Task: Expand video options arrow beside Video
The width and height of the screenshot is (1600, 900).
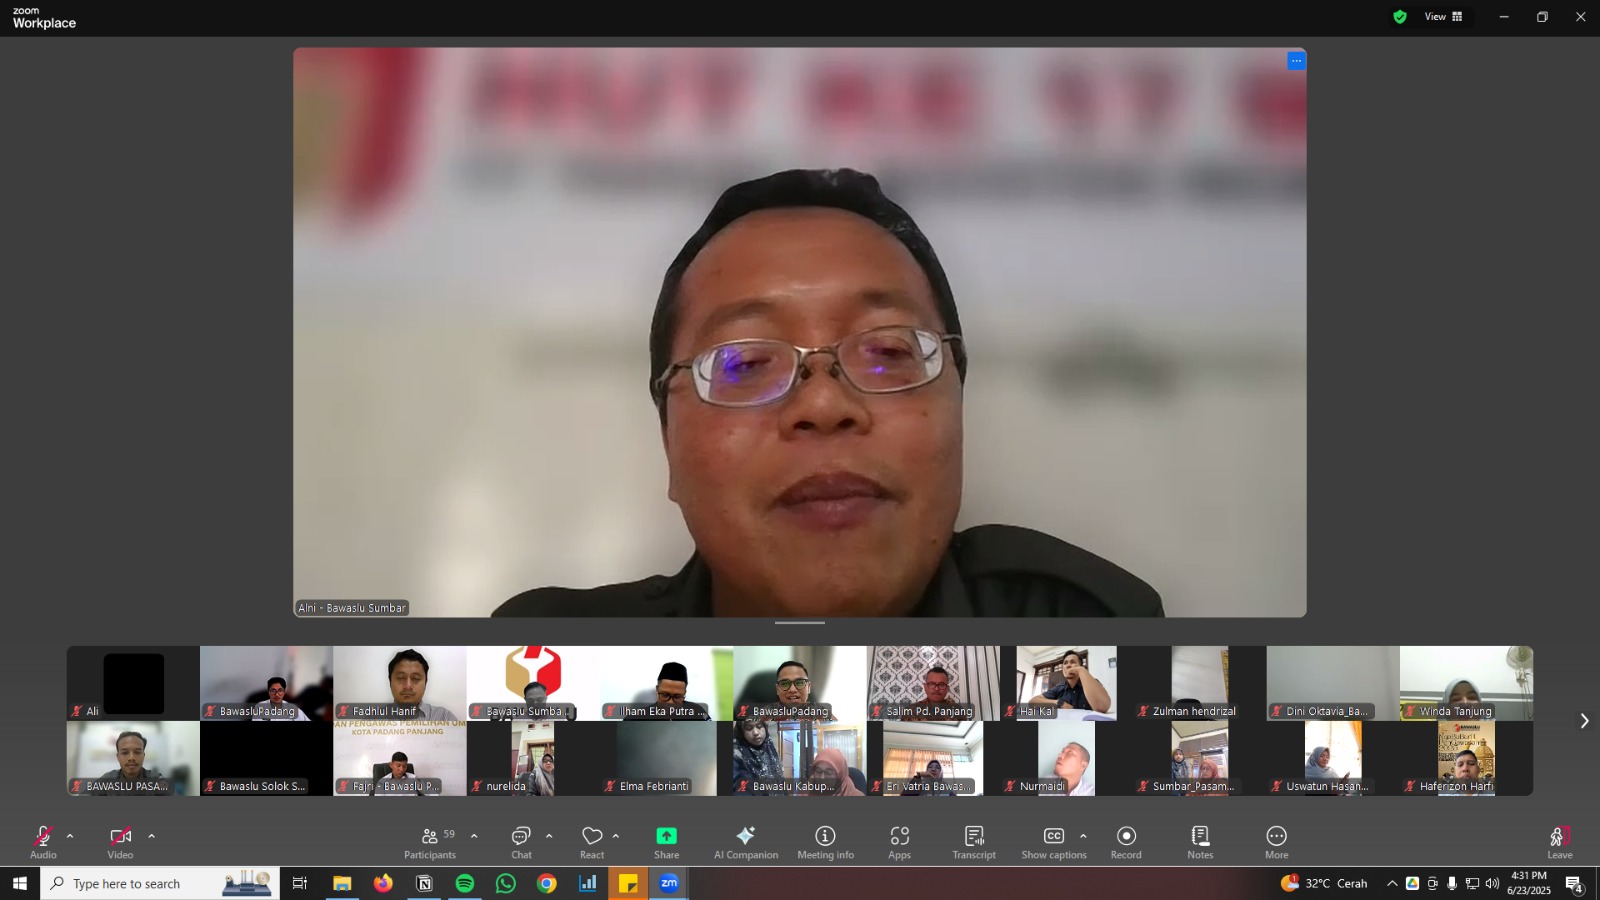Action: pyautogui.click(x=151, y=836)
